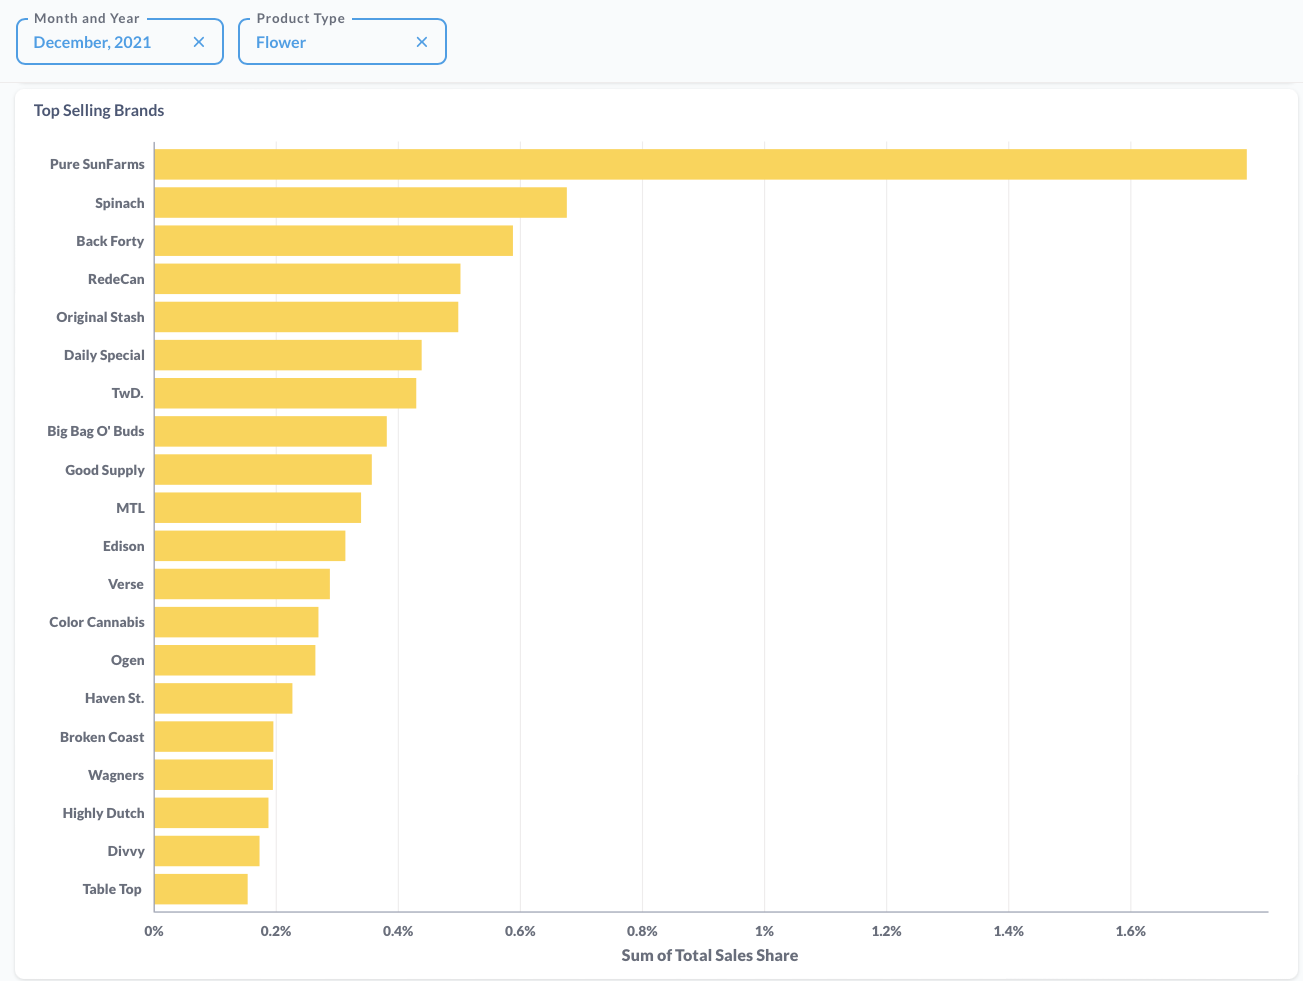Image resolution: width=1303 pixels, height=981 pixels.
Task: Click the 0.2% x-axis tick label
Action: pyautogui.click(x=276, y=931)
